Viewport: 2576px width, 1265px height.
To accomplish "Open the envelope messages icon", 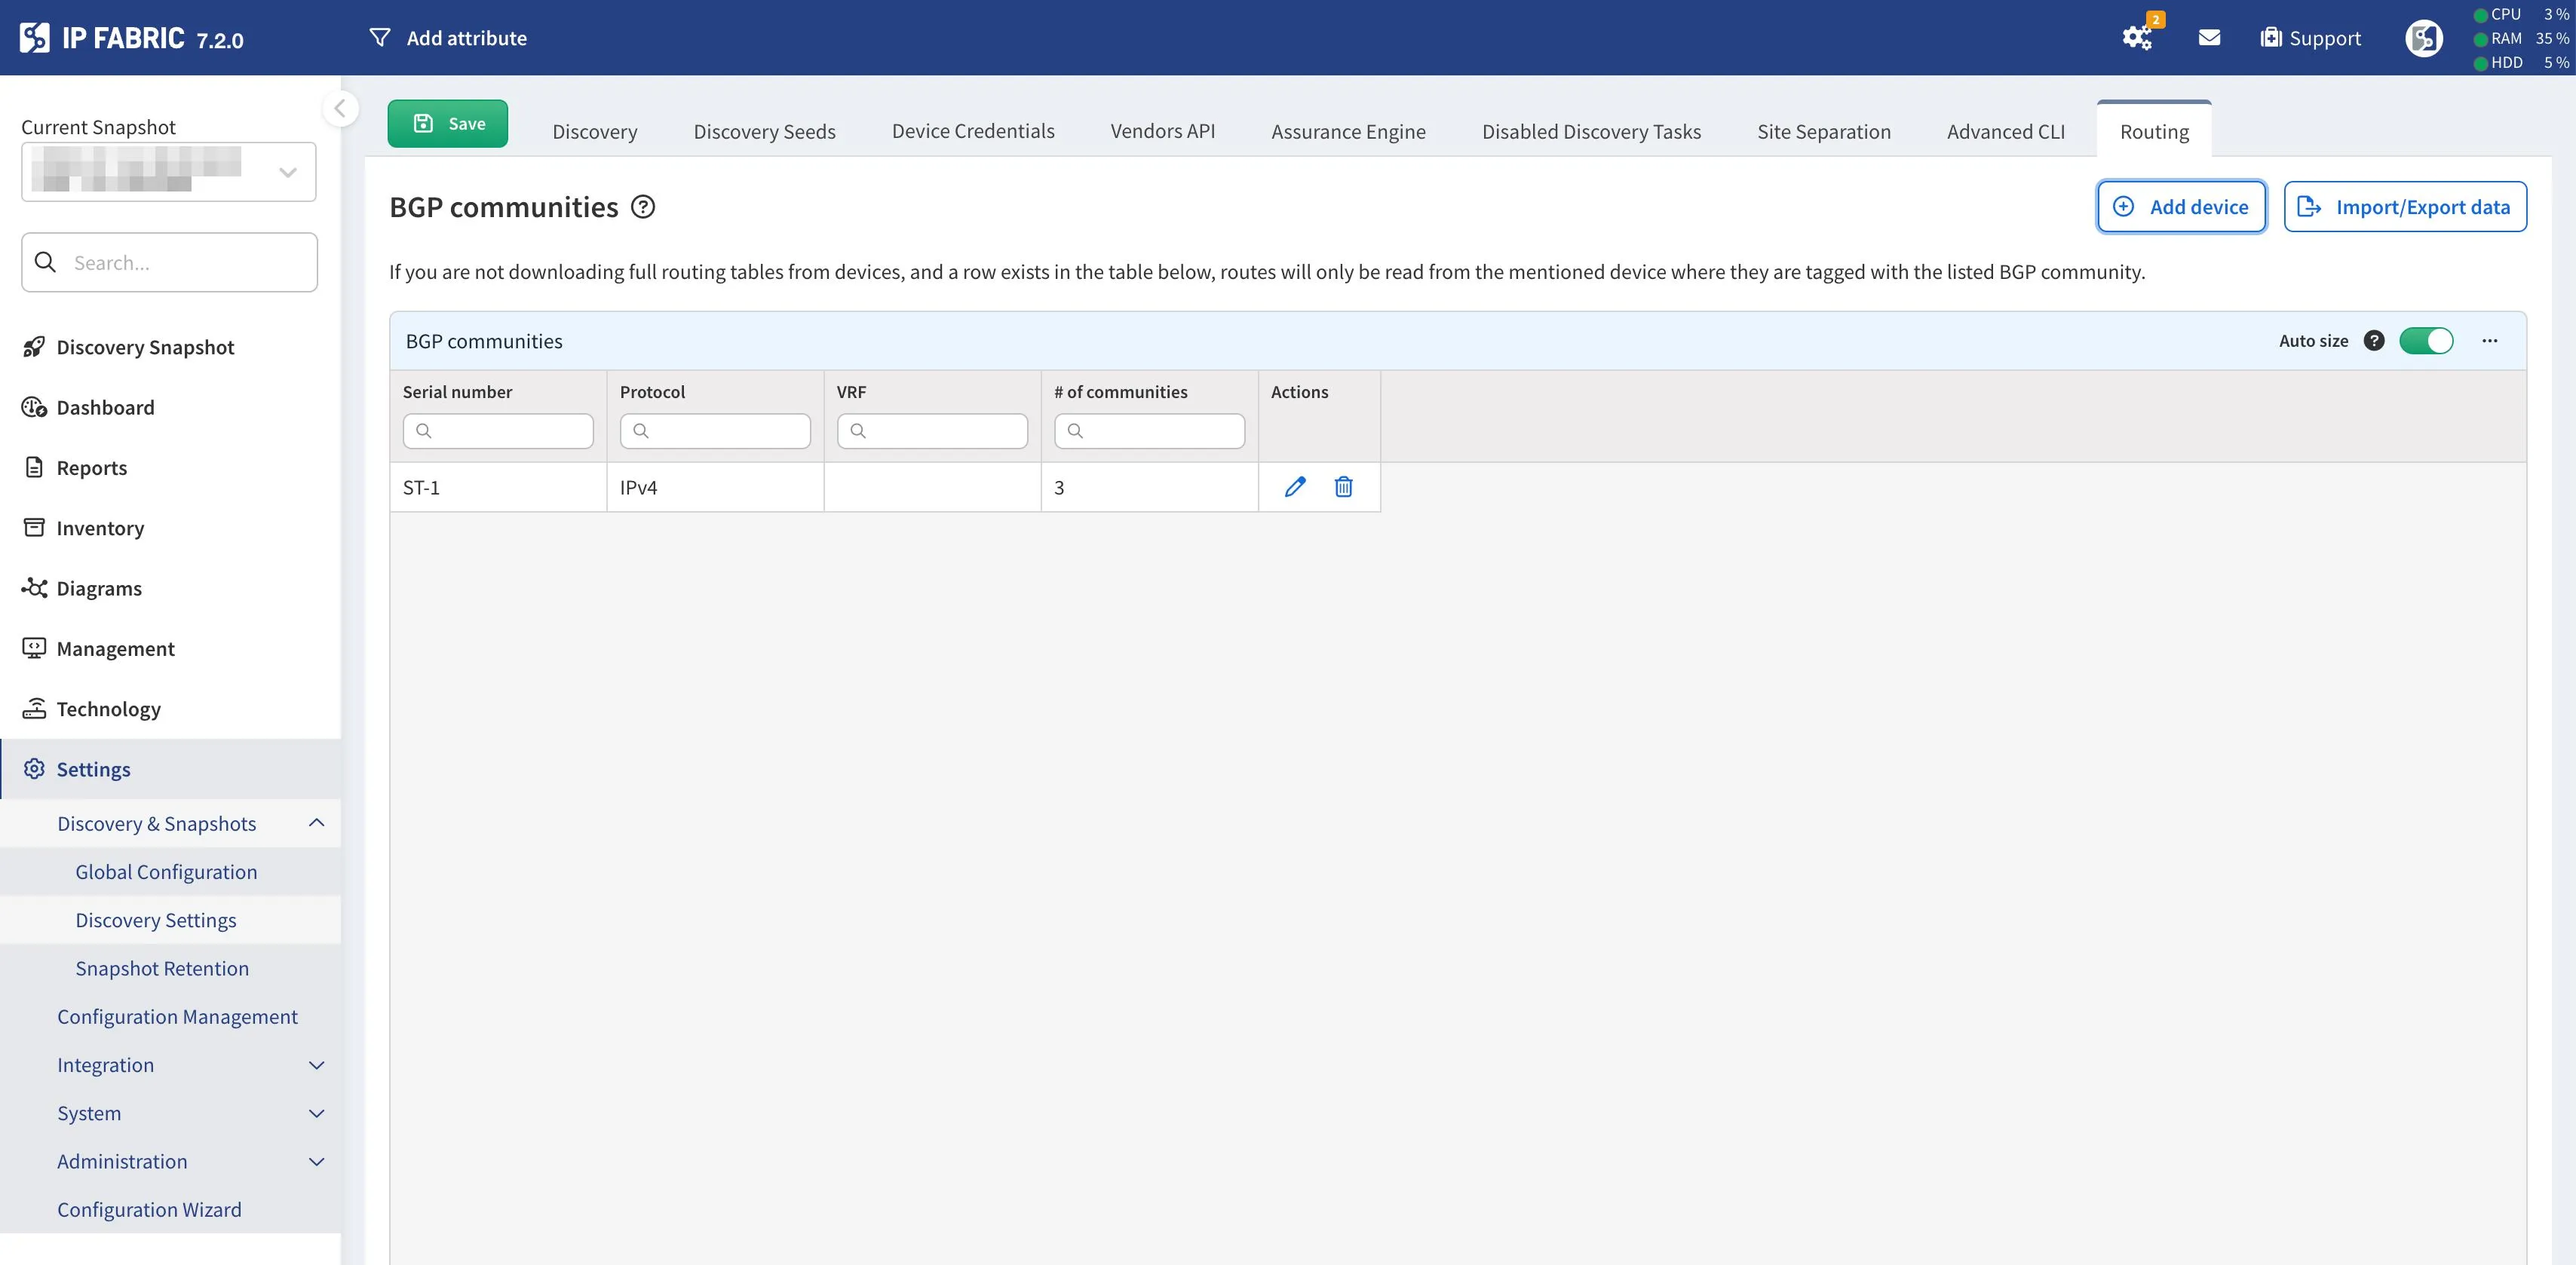I will 2209,37.
